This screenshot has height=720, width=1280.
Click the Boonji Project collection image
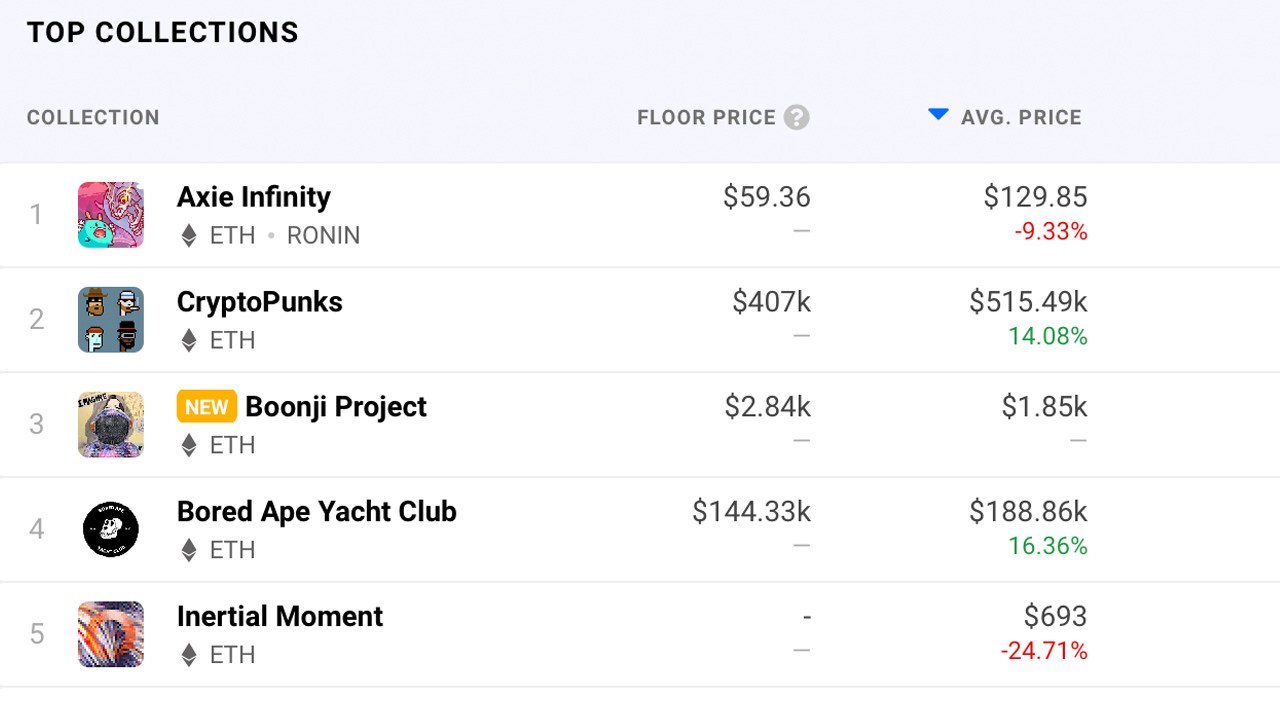(111, 425)
